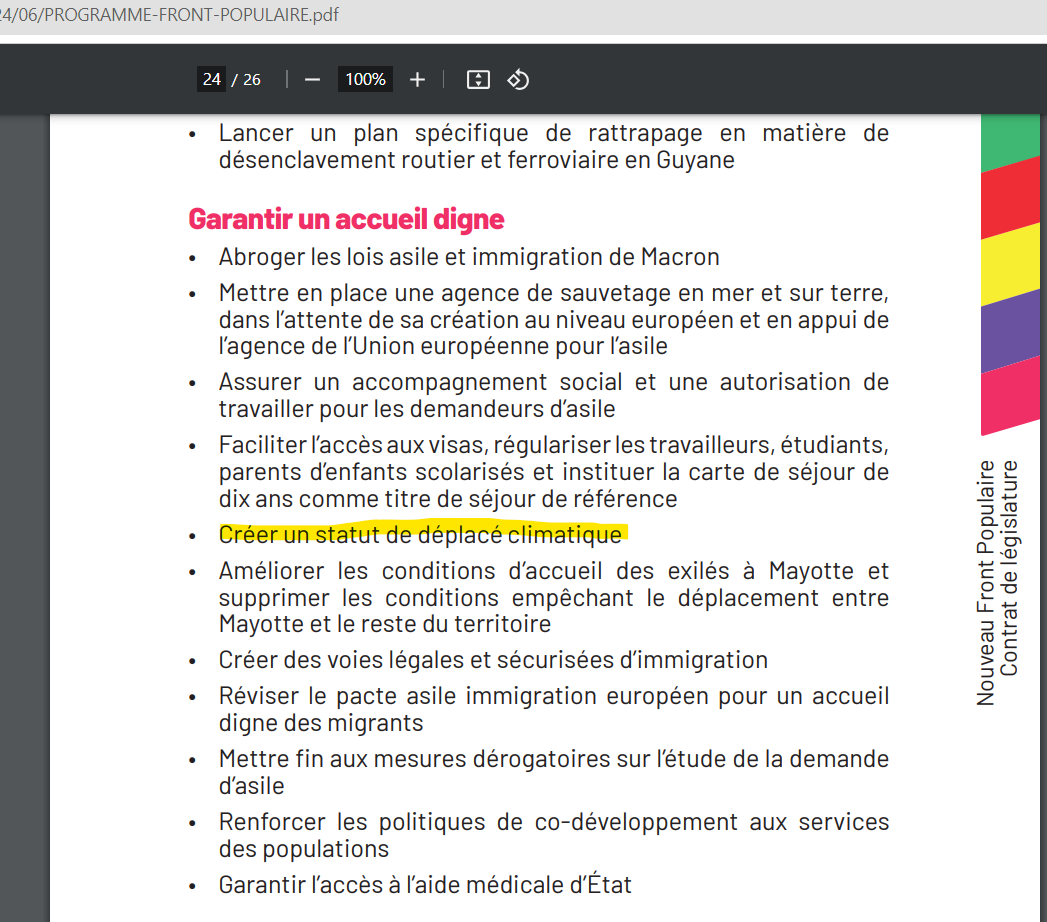This screenshot has height=922, width=1047.
Task: Click the zoom out minus icon
Action: (x=312, y=80)
